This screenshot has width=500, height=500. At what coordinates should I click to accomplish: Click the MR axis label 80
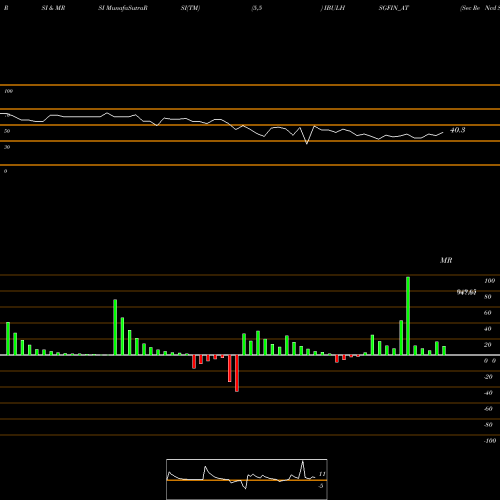tap(488, 297)
